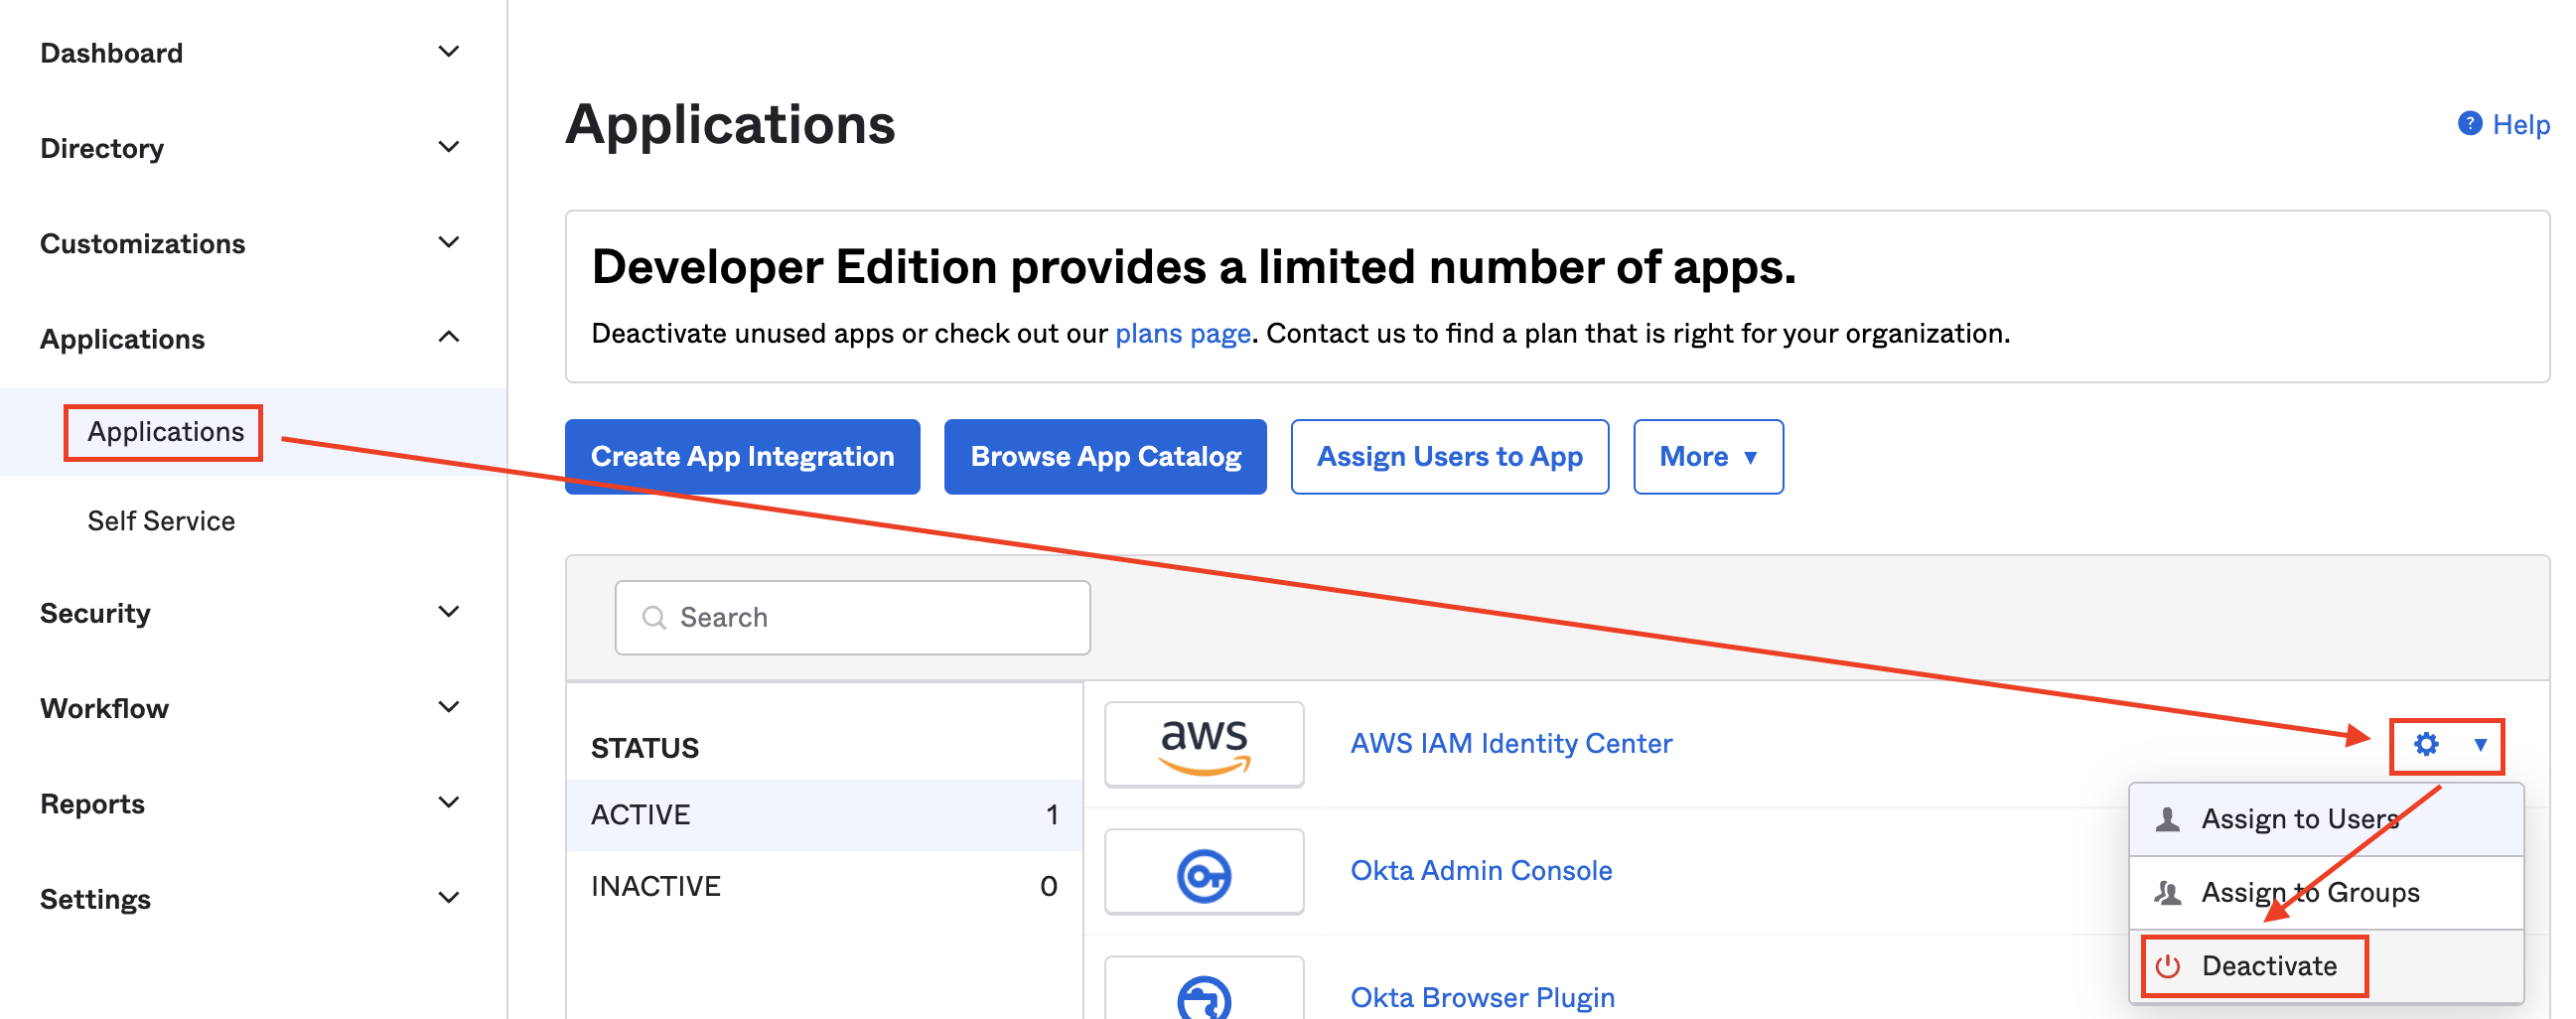
Task: Open Okta Admin Console app link
Action: [x=1481, y=870]
